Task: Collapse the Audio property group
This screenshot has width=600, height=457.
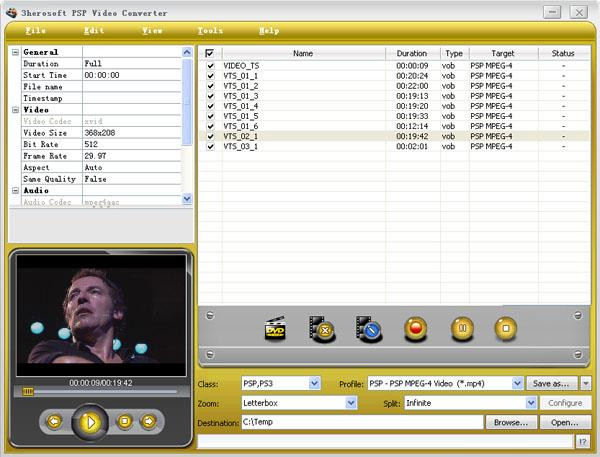Action: [x=15, y=190]
